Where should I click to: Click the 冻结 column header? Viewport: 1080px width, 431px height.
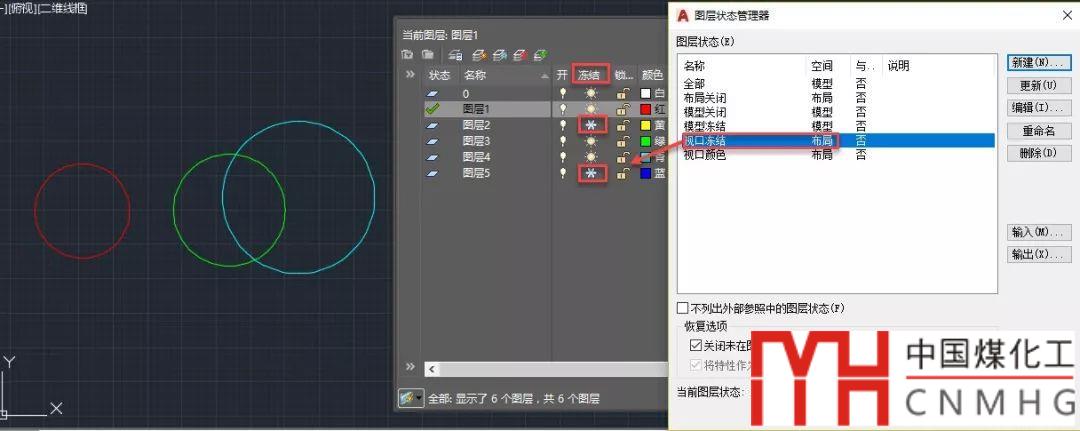(591, 75)
